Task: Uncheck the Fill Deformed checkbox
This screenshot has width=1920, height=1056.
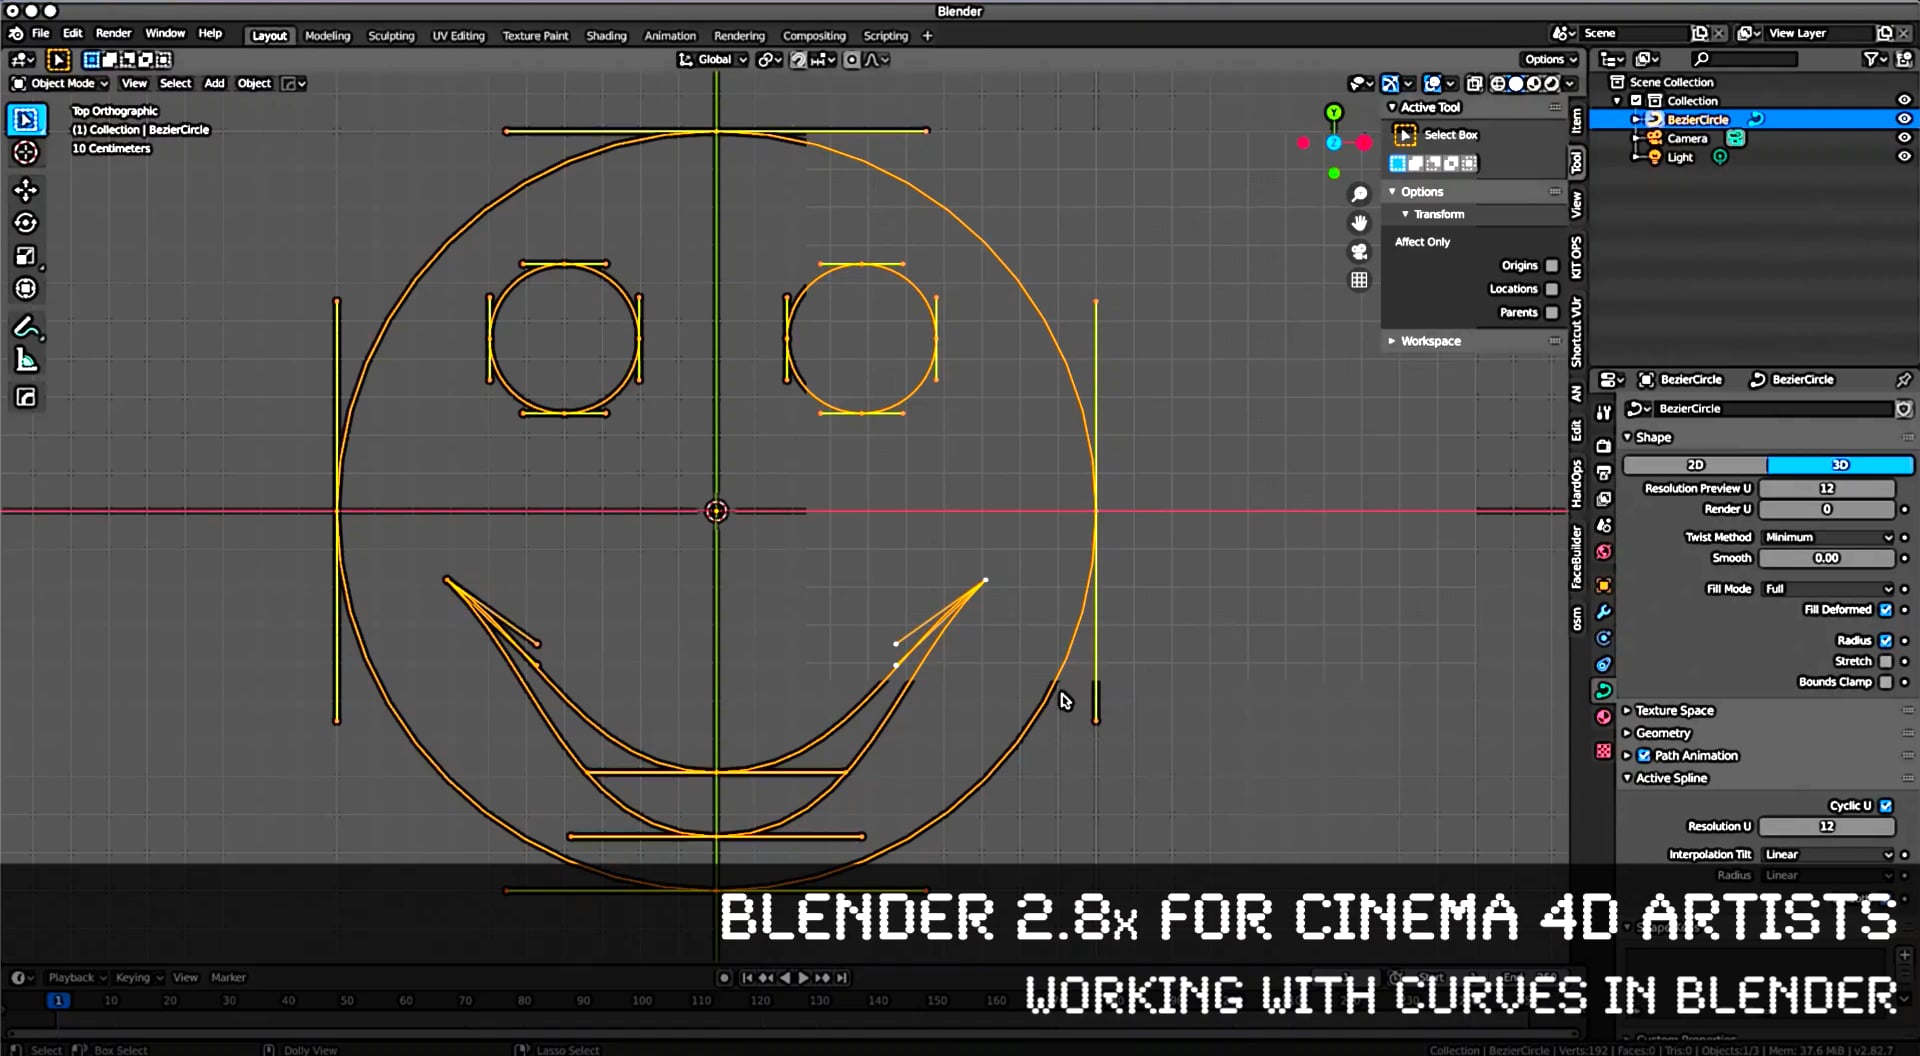Action: 1886,609
